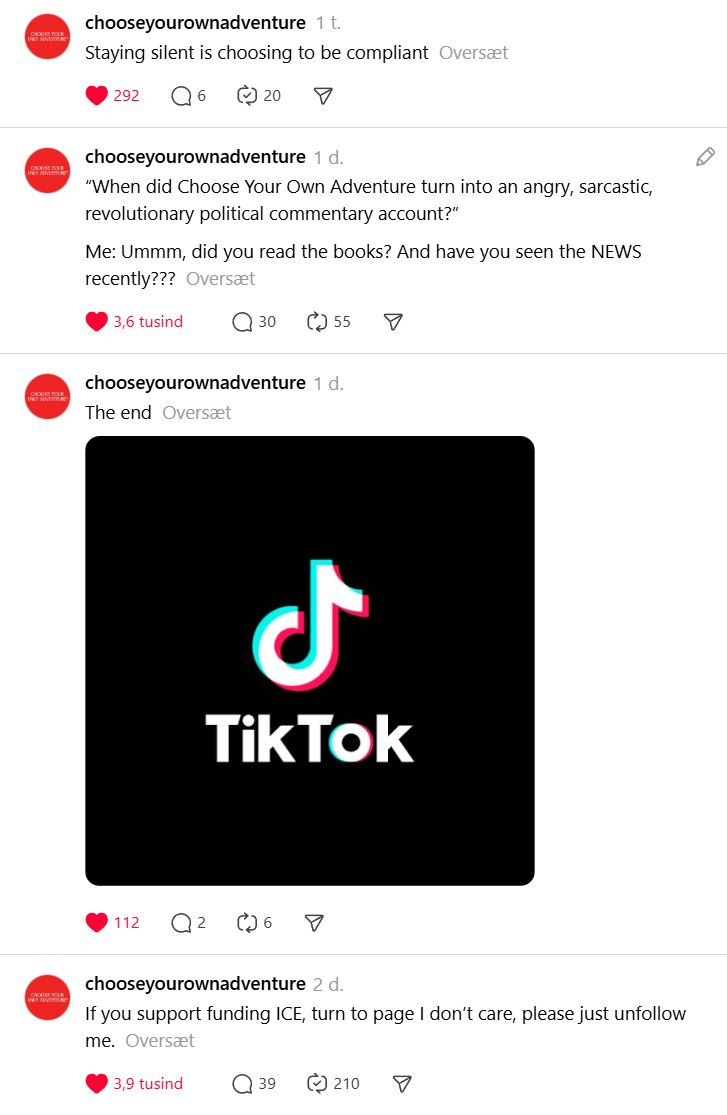727x1115 pixels.
Task: Like the ICE funding post
Action: coord(97,1084)
